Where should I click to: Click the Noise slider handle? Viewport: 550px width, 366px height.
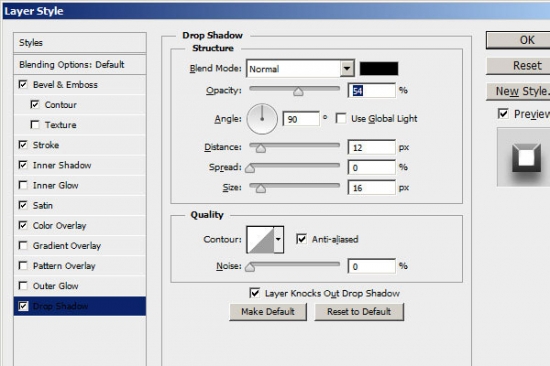click(250, 268)
